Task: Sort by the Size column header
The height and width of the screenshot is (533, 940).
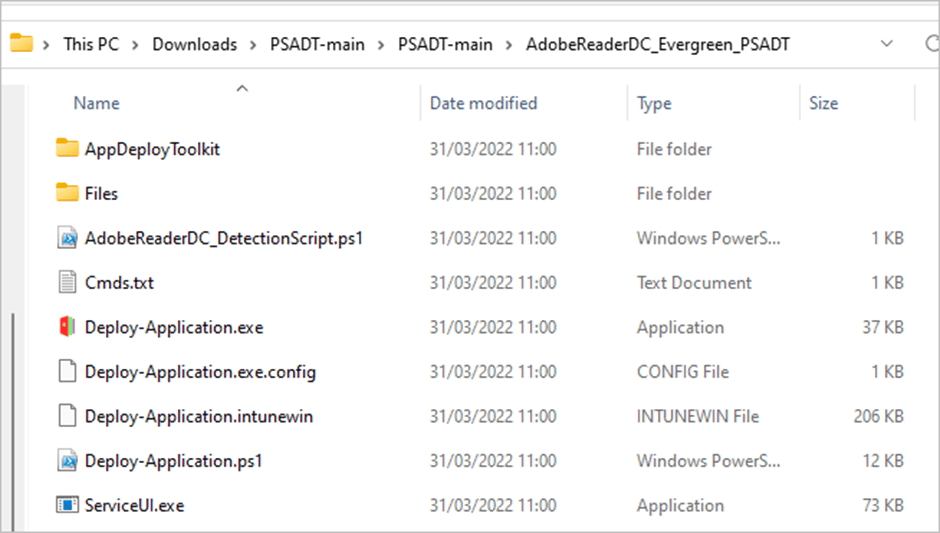Action: tap(824, 103)
